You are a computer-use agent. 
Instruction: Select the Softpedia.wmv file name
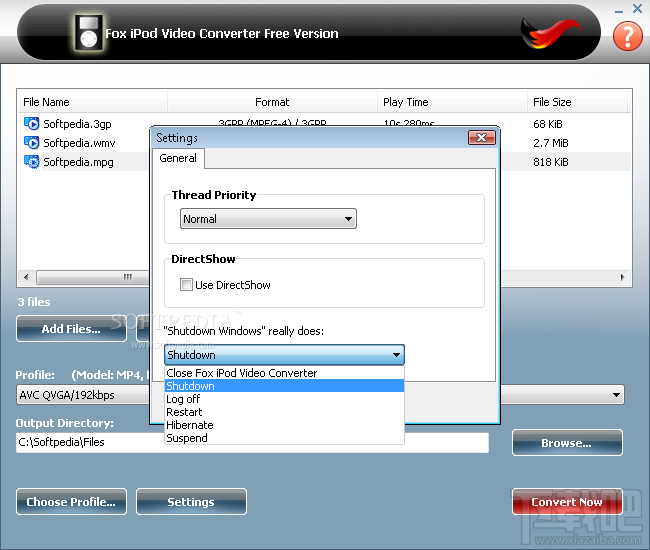pos(80,143)
